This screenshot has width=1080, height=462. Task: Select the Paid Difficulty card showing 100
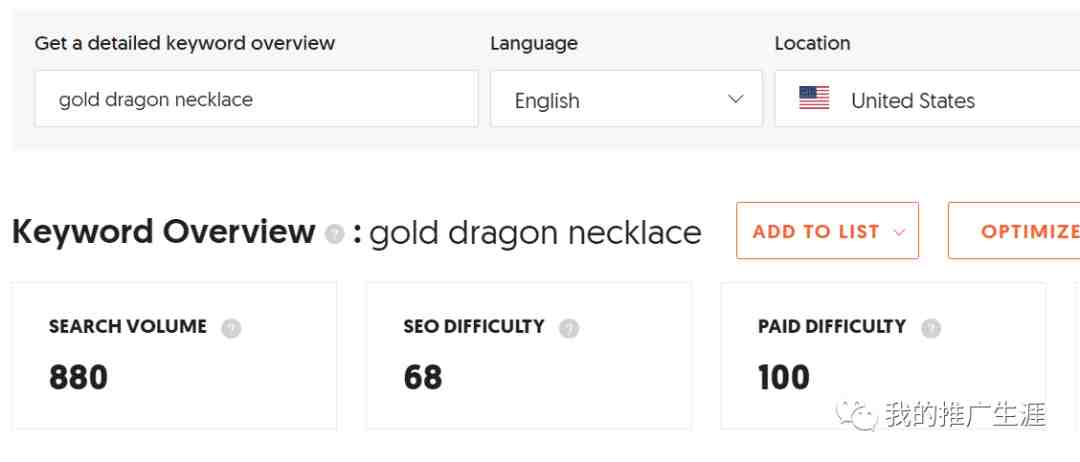[884, 355]
